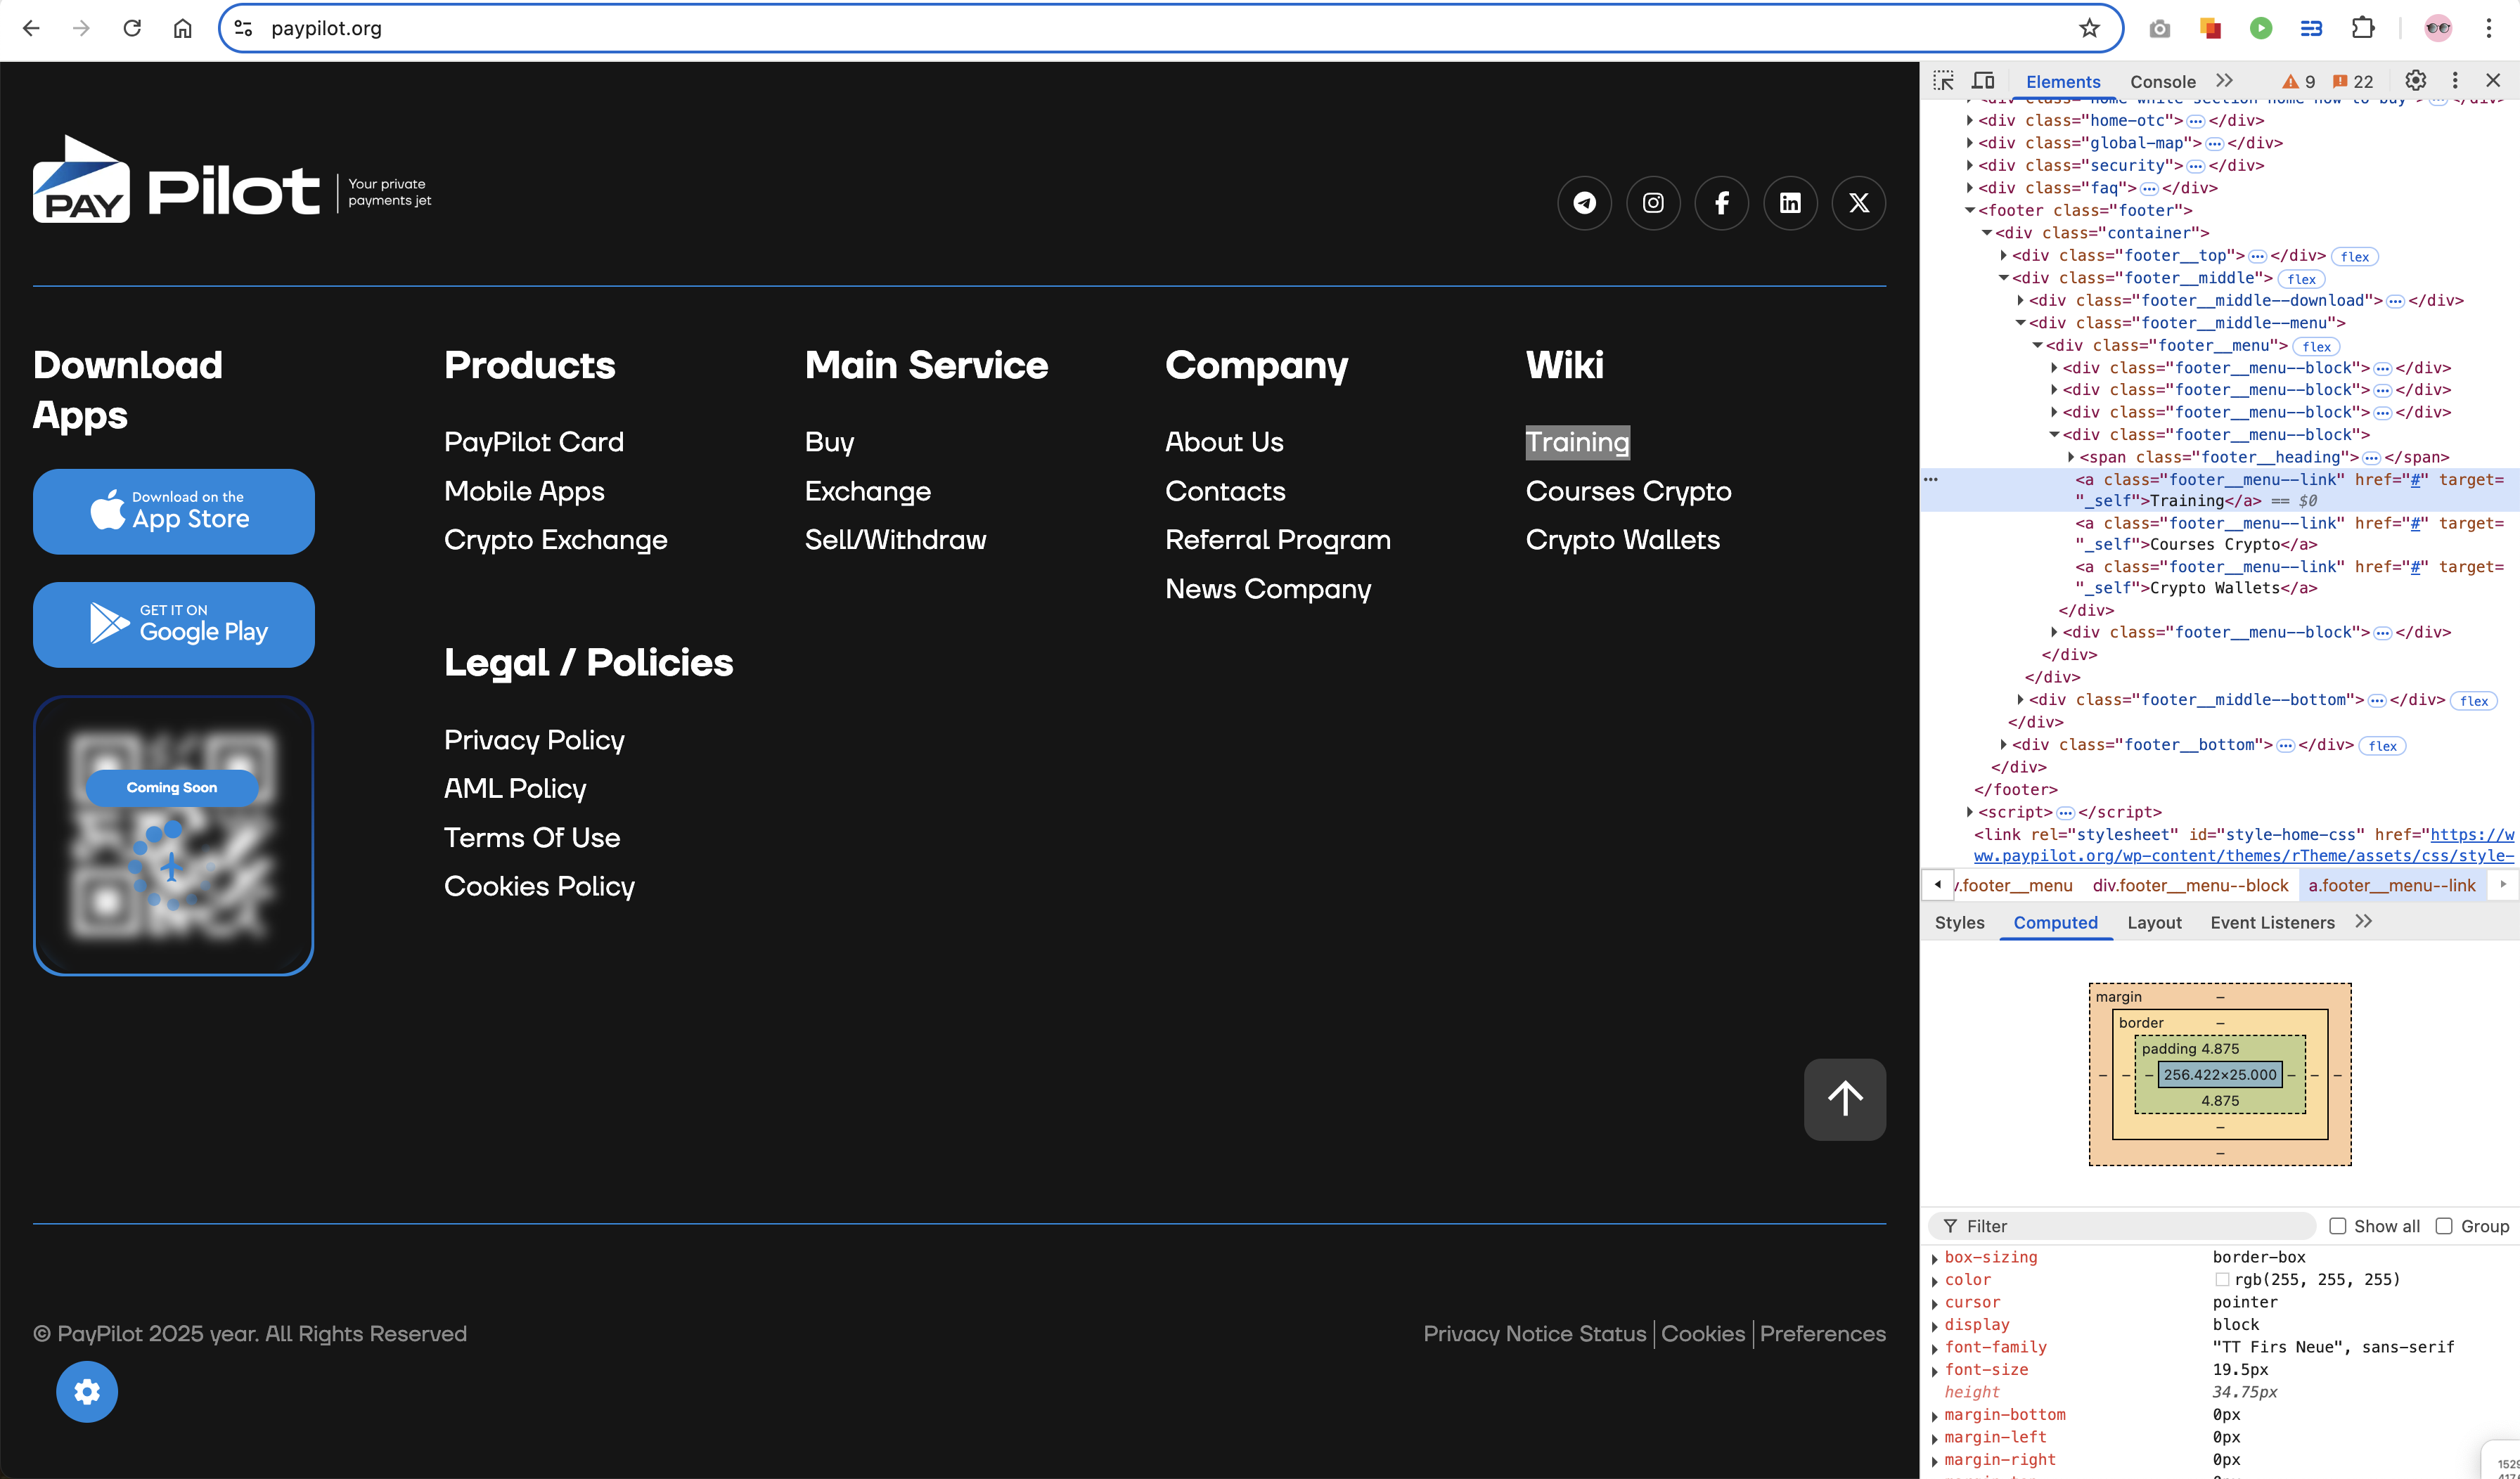Open the Telegram social icon
2520x1479 pixels.
1584,203
